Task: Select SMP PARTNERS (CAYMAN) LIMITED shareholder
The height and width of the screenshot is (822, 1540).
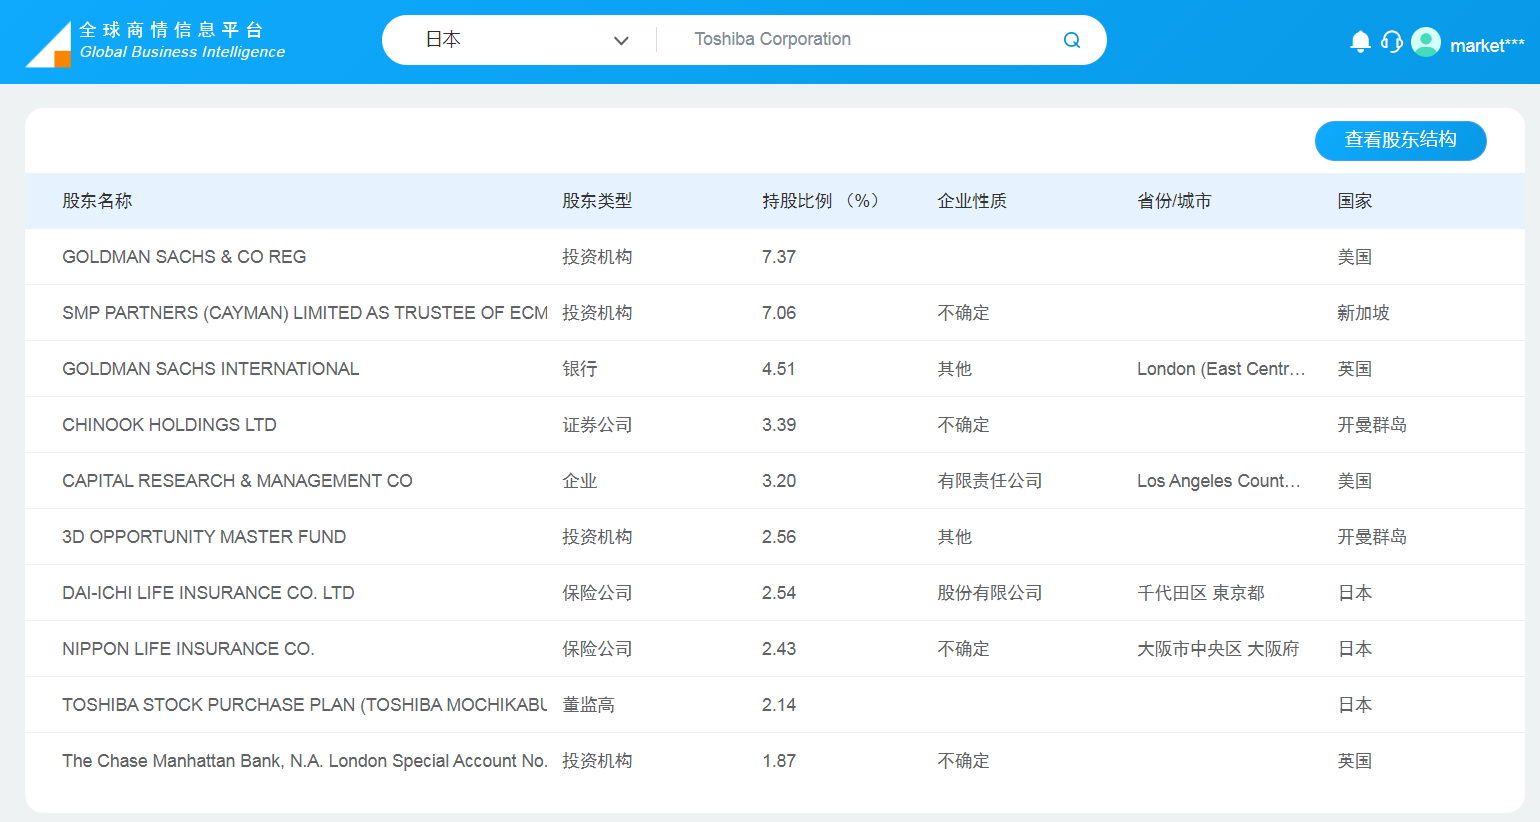Action: coord(305,313)
